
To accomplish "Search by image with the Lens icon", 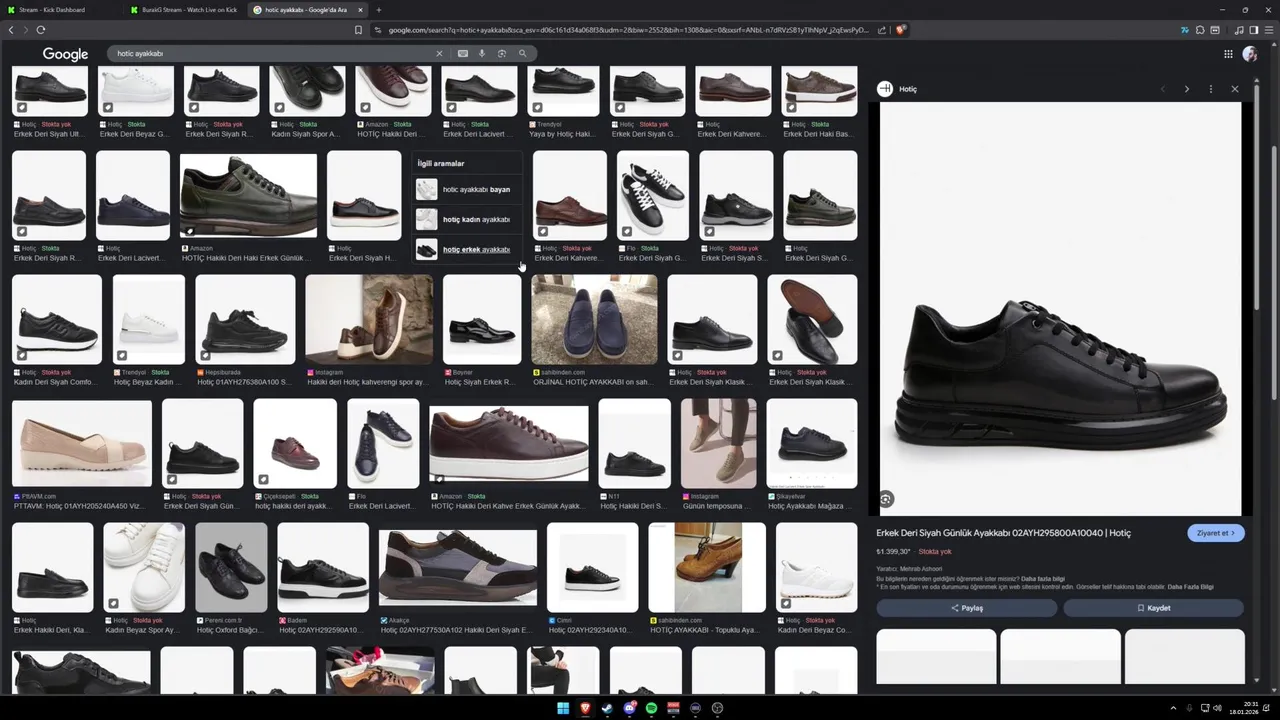I will click(x=502, y=53).
